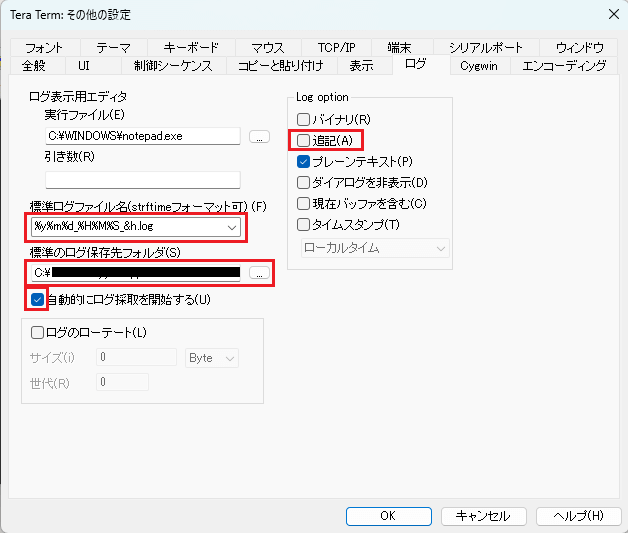Open the ローカルタイム timestamp dropdown
This screenshot has height=533, width=628.
[x=438, y=247]
